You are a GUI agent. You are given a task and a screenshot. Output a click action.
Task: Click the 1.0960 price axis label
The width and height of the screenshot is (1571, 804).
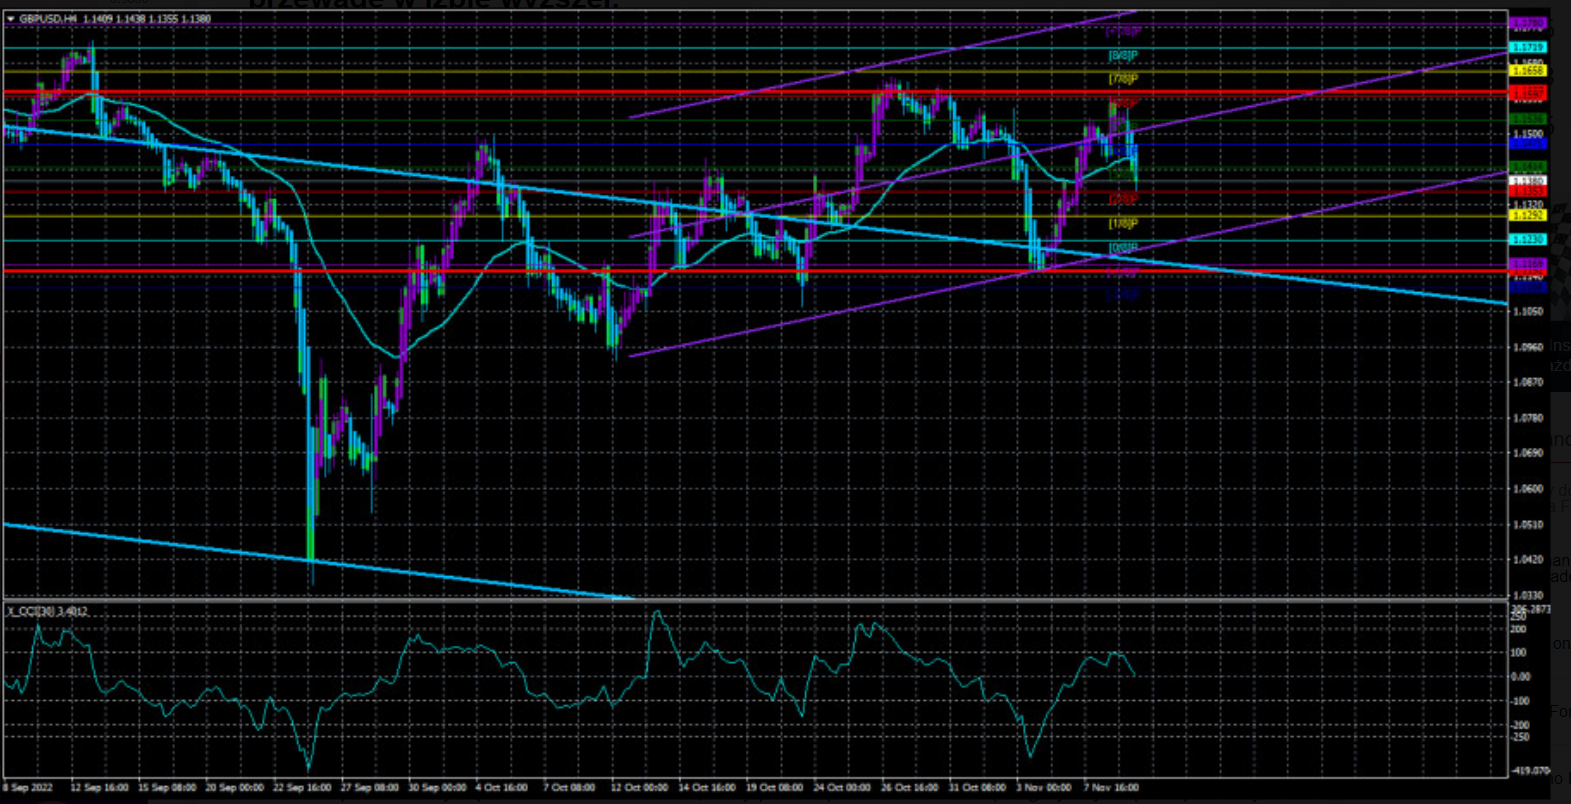(1528, 347)
